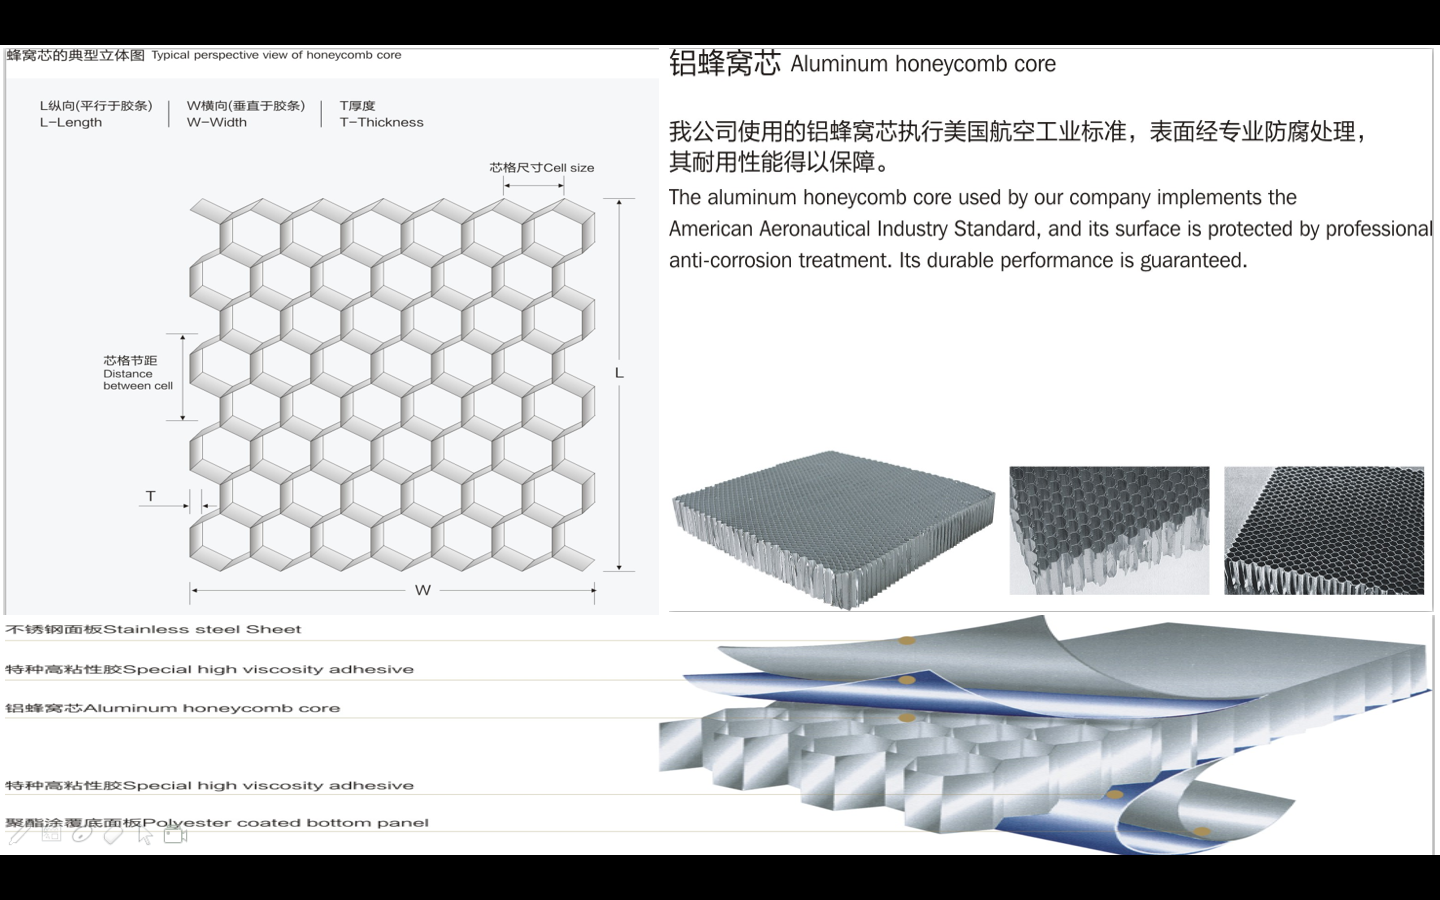Click the middle honeycomb close-up photo
The width and height of the screenshot is (1440, 900).
click(1109, 530)
